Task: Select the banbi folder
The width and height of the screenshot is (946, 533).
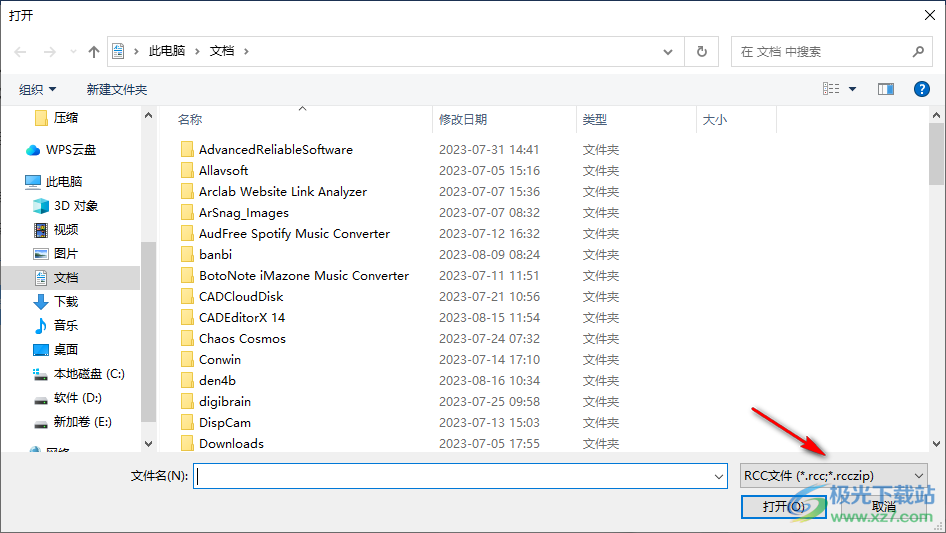Action: 215,255
